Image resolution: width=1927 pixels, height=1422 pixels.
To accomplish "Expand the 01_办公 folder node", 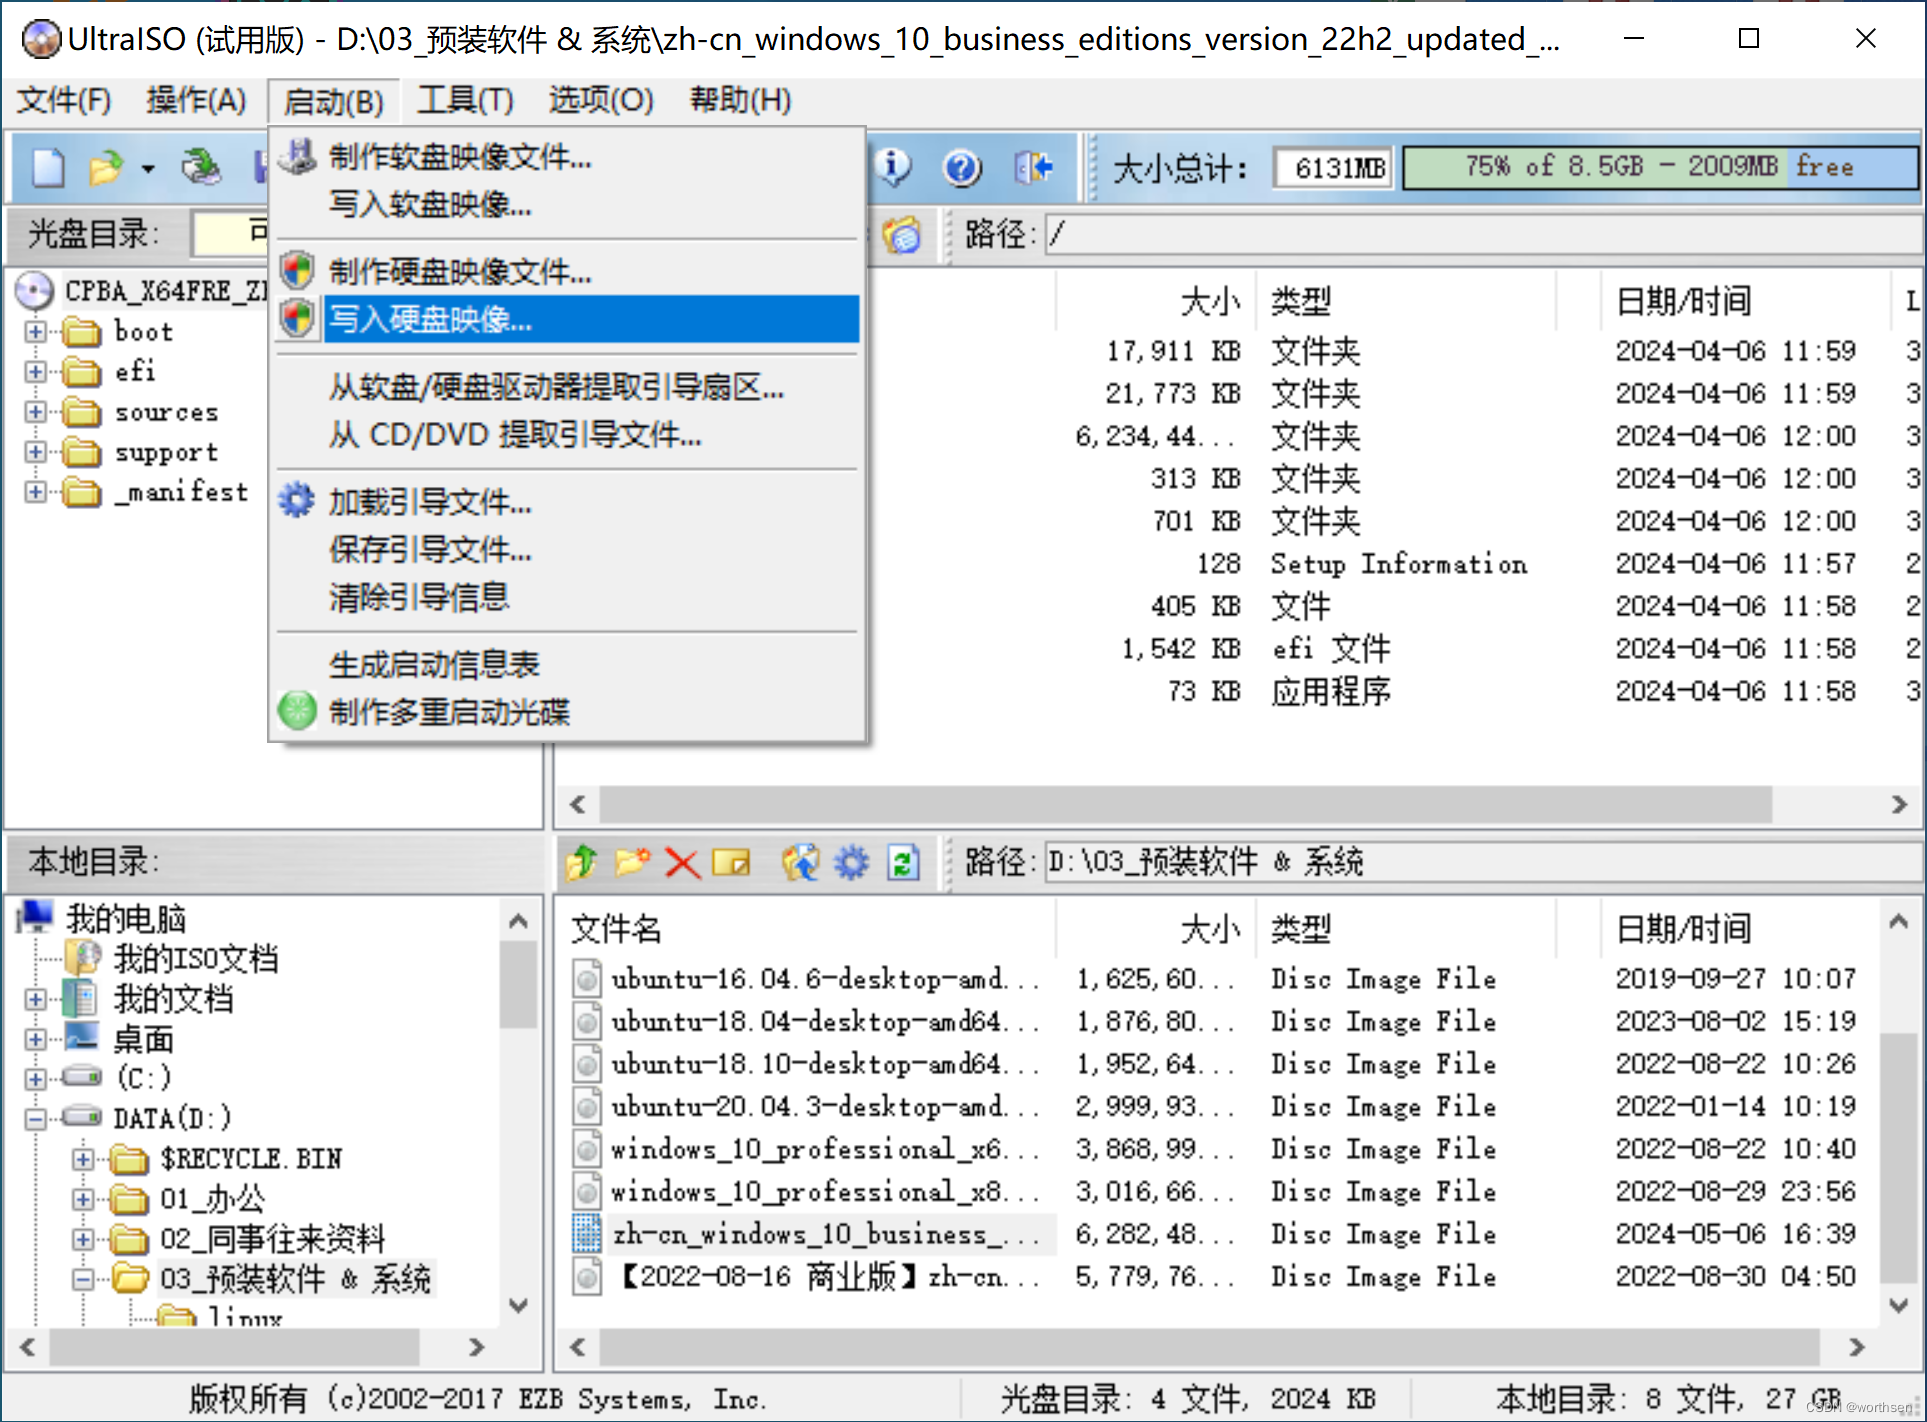I will (x=83, y=1199).
